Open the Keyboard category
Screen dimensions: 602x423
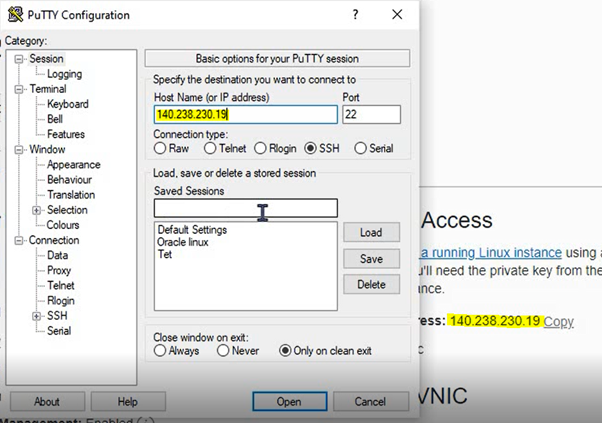pos(68,104)
